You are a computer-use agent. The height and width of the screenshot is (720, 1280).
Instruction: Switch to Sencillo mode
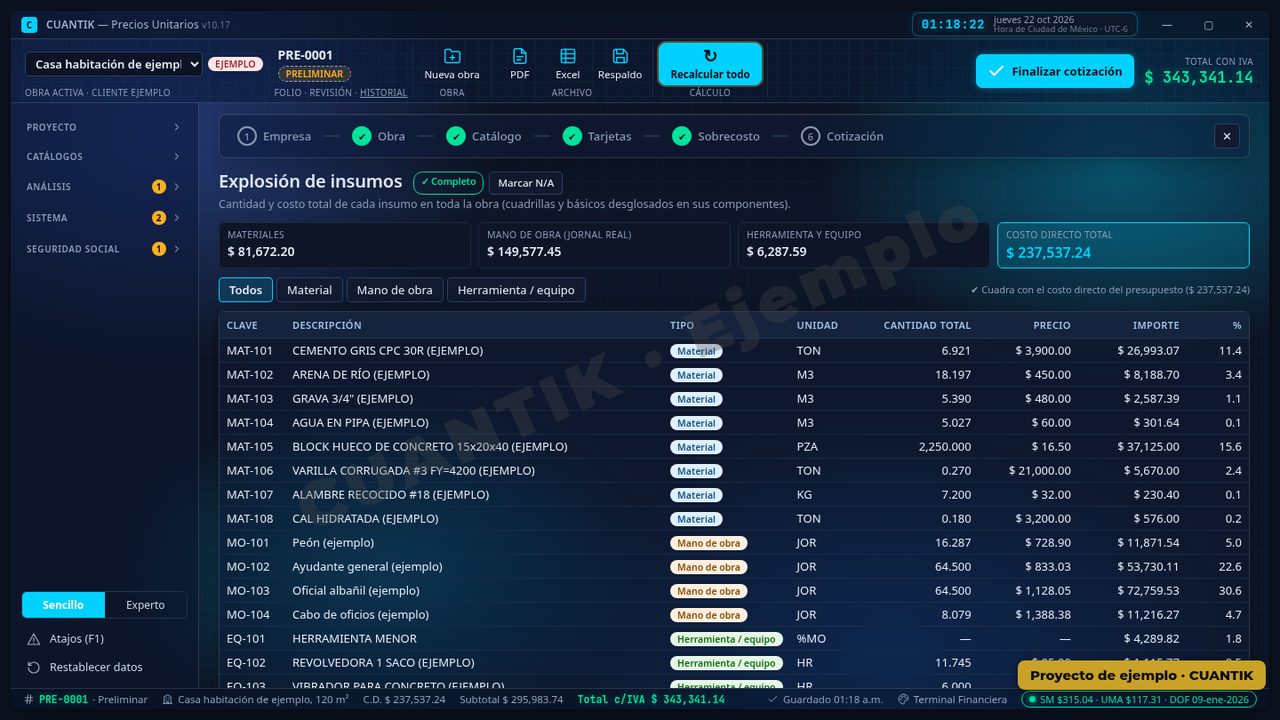[x=63, y=605]
